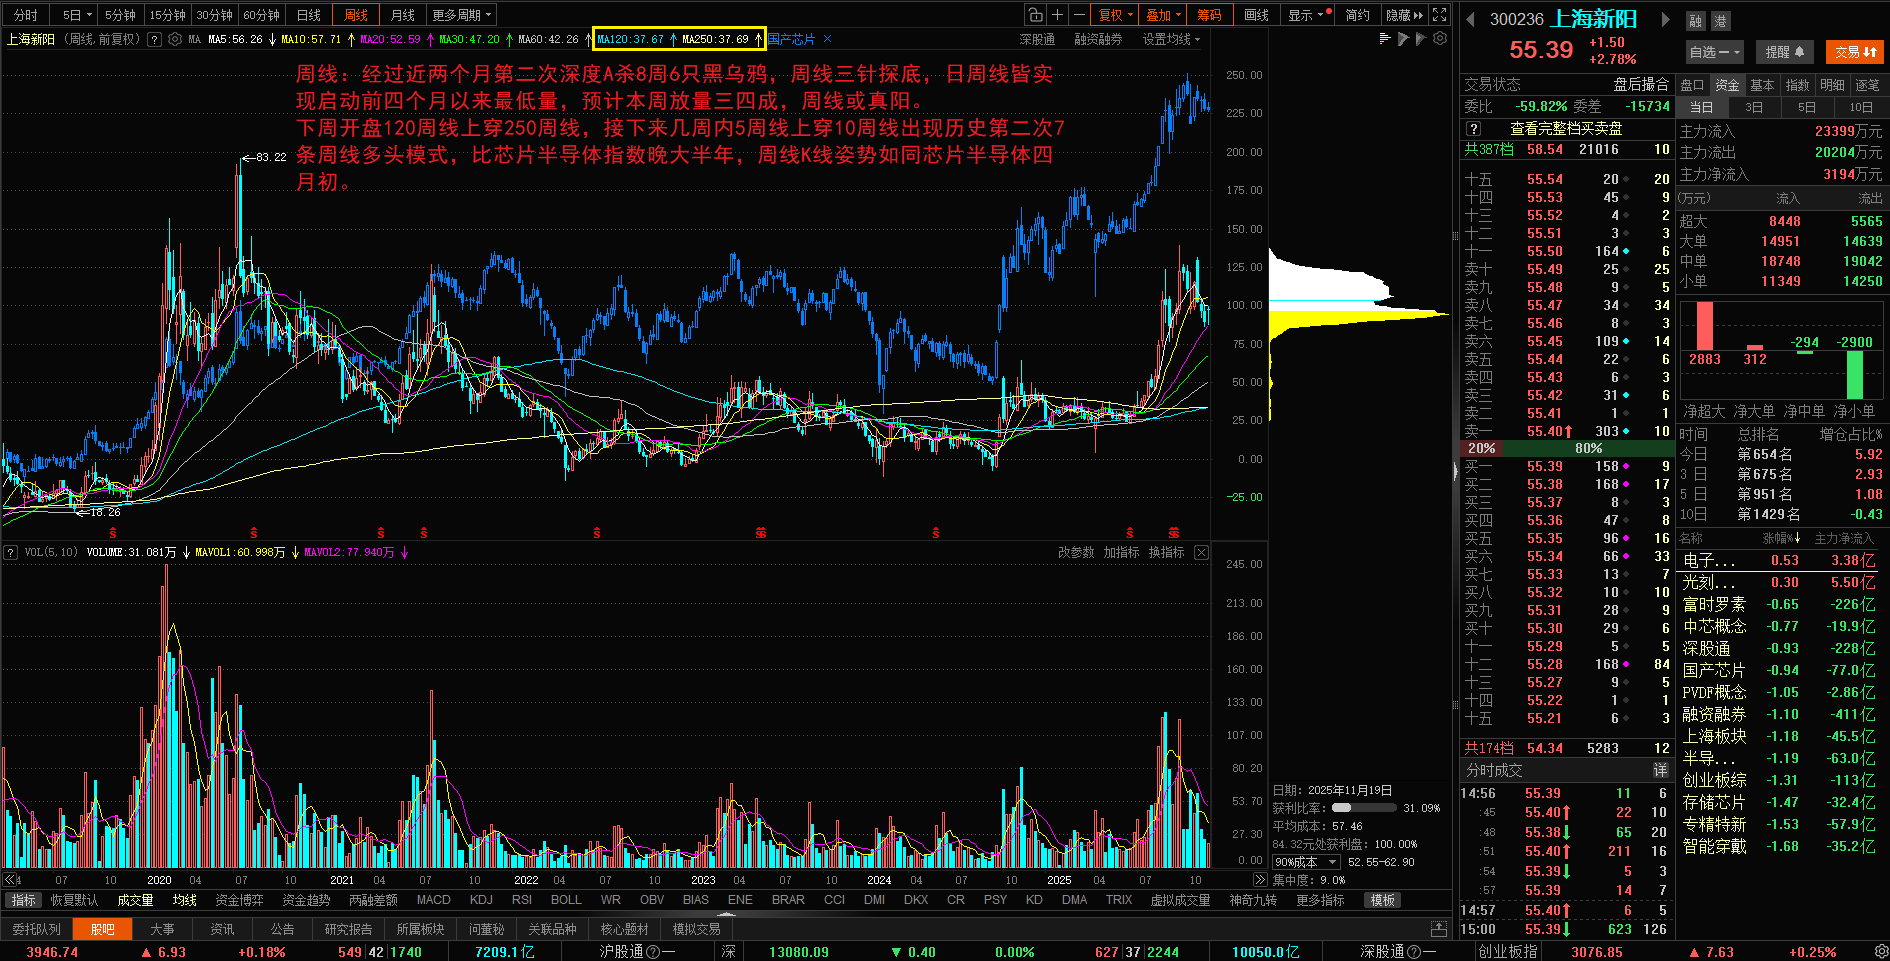Switch to the 日线 daily chart tab
The width and height of the screenshot is (1890, 961).
coord(309,15)
